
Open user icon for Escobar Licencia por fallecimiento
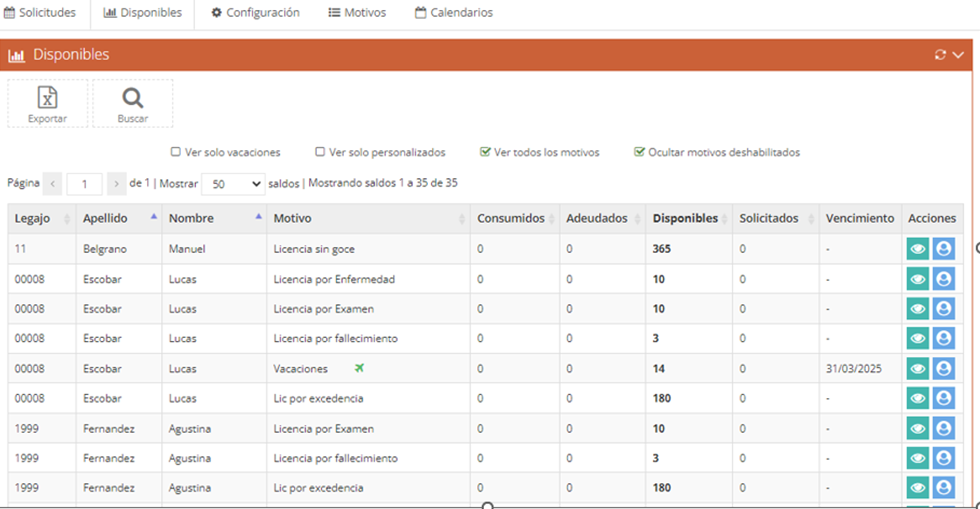tap(944, 338)
